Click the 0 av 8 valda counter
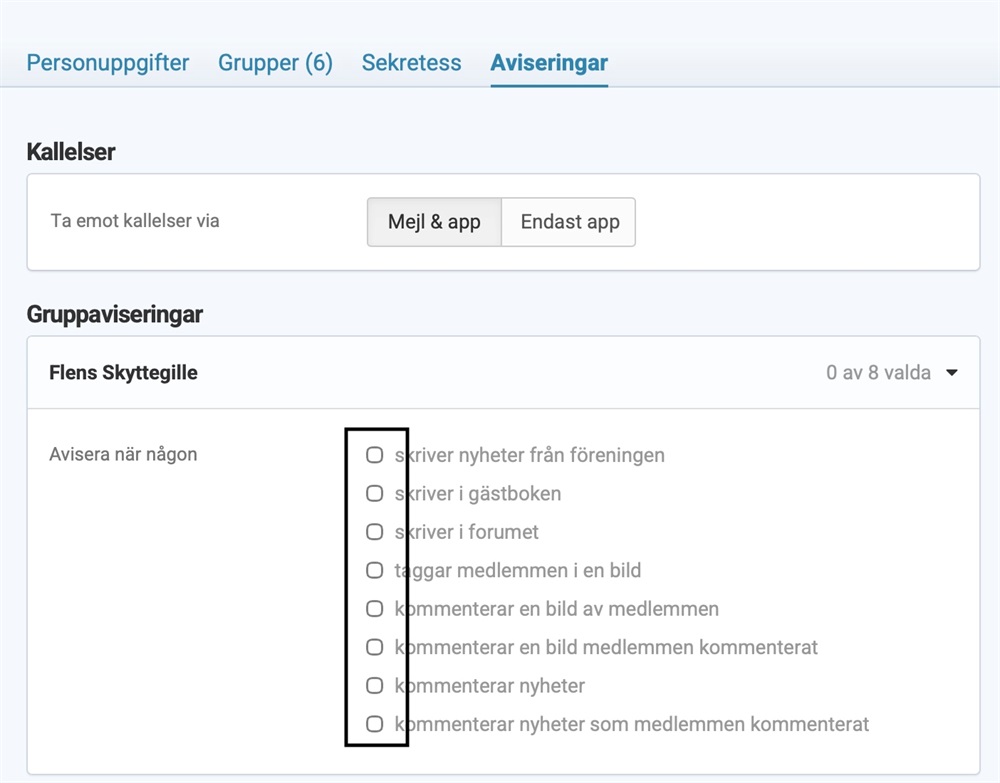1000x783 pixels. coord(878,372)
